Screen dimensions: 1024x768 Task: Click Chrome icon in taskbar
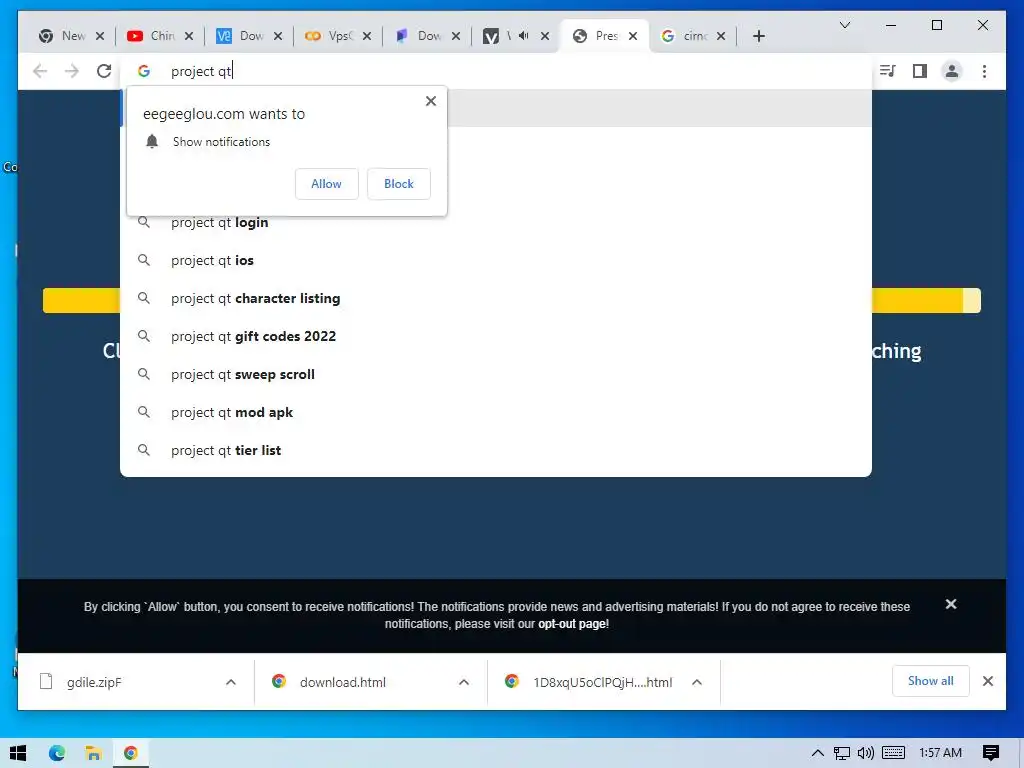point(131,753)
